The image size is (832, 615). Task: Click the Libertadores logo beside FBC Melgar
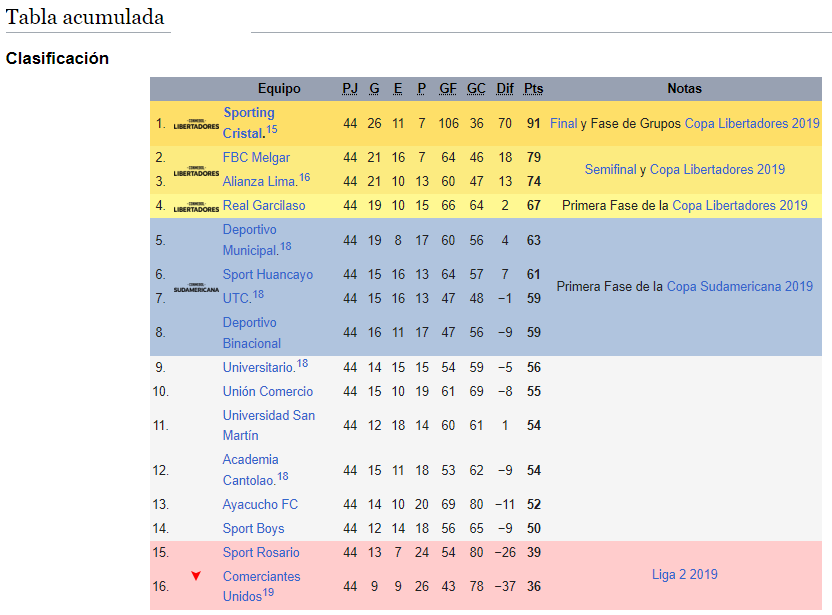point(196,170)
